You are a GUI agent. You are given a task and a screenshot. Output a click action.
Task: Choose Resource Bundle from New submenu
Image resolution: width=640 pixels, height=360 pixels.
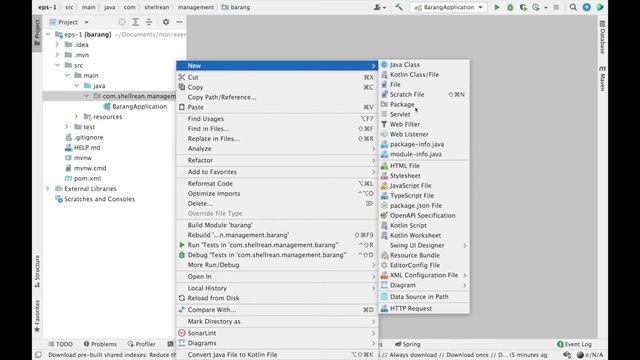click(424, 255)
